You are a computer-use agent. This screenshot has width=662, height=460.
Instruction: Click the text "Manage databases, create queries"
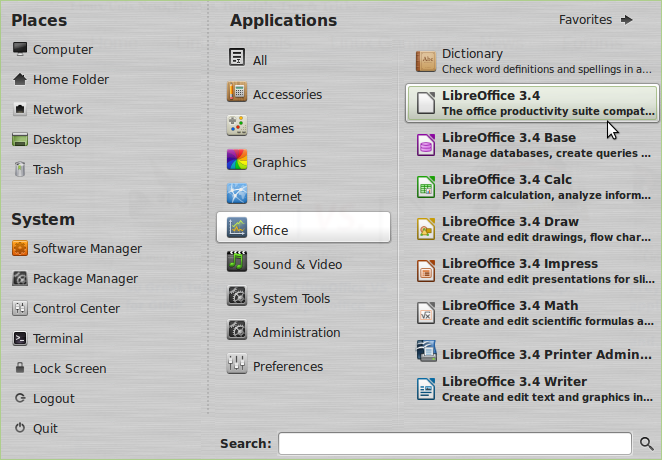tap(540, 153)
